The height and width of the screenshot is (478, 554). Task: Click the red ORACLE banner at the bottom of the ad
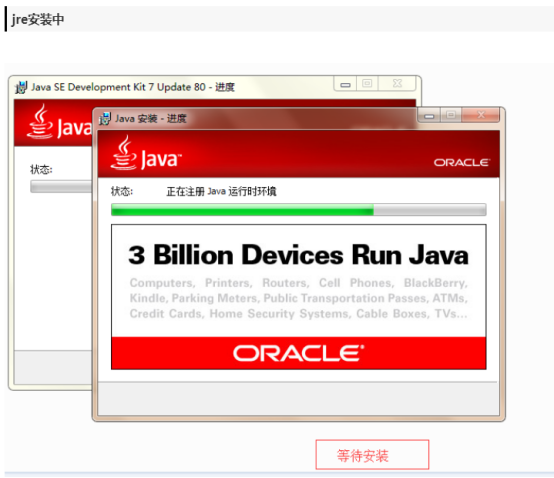pyautogui.click(x=299, y=353)
